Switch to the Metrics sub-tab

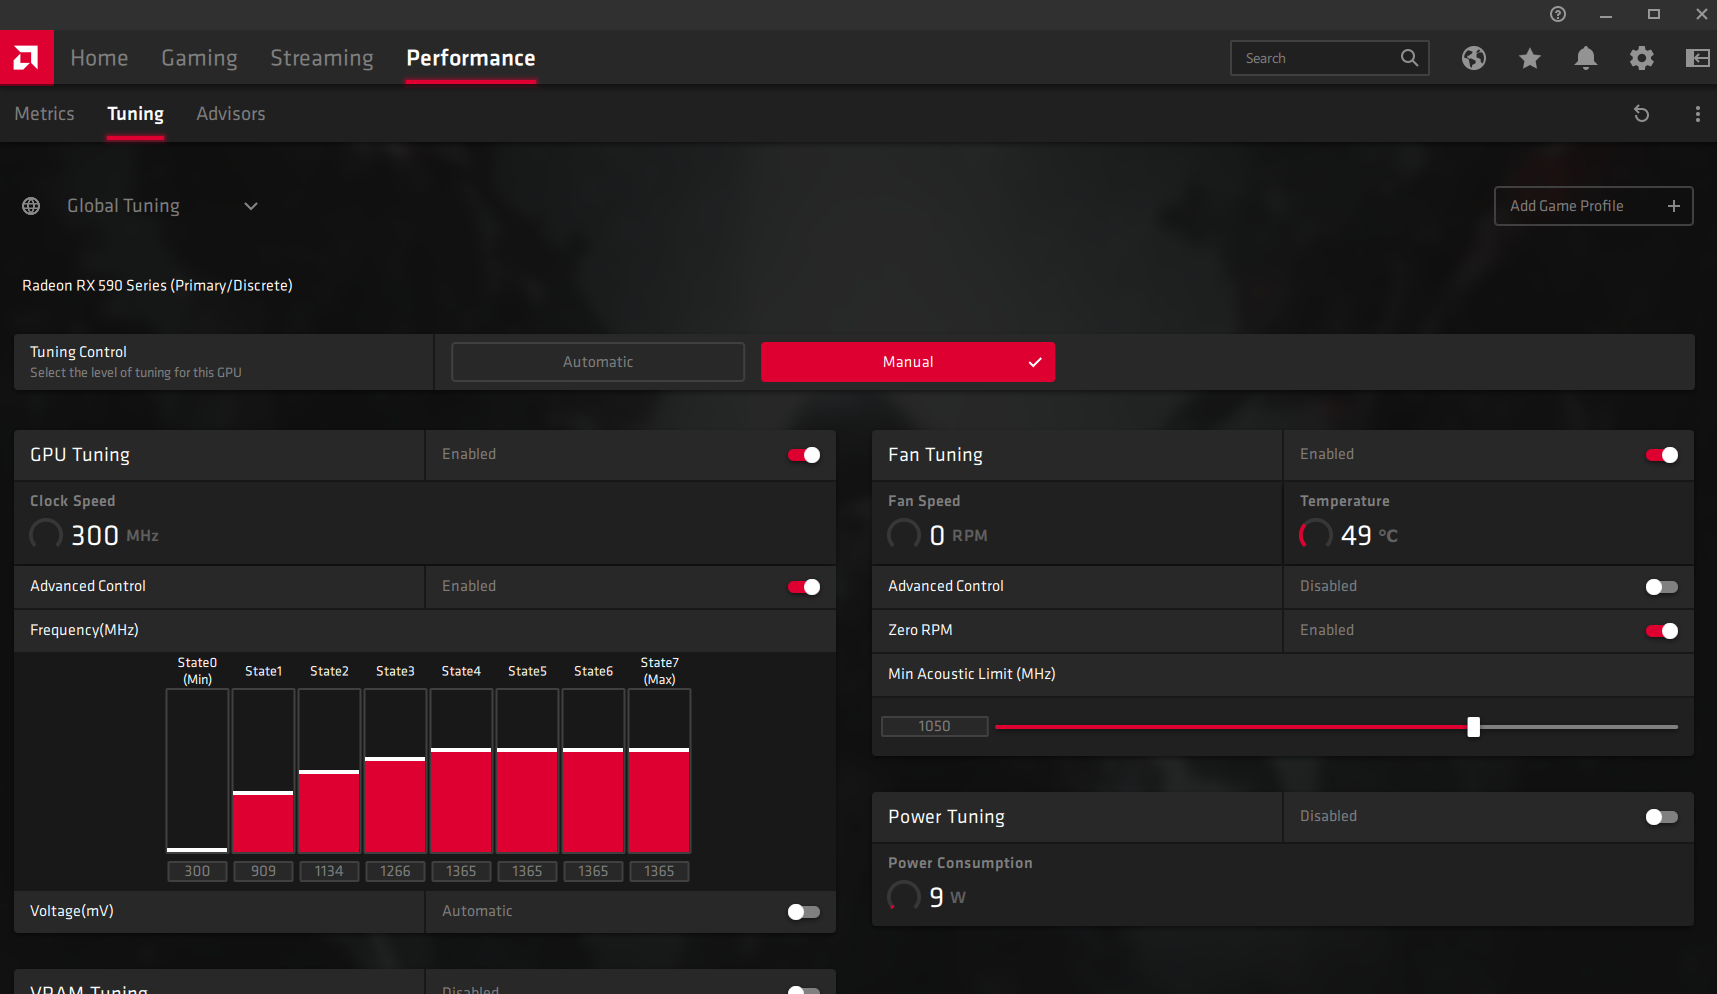pyautogui.click(x=44, y=114)
